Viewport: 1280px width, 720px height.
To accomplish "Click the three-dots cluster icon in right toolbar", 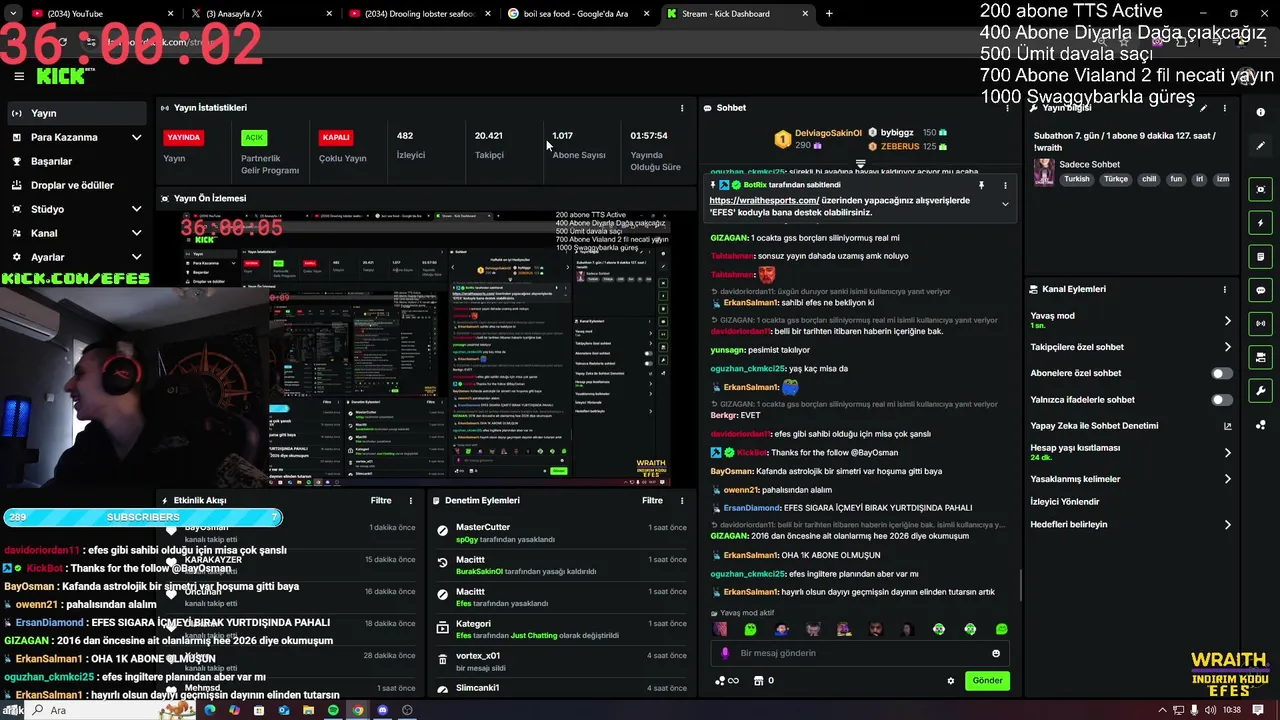I will [x=1260, y=424].
